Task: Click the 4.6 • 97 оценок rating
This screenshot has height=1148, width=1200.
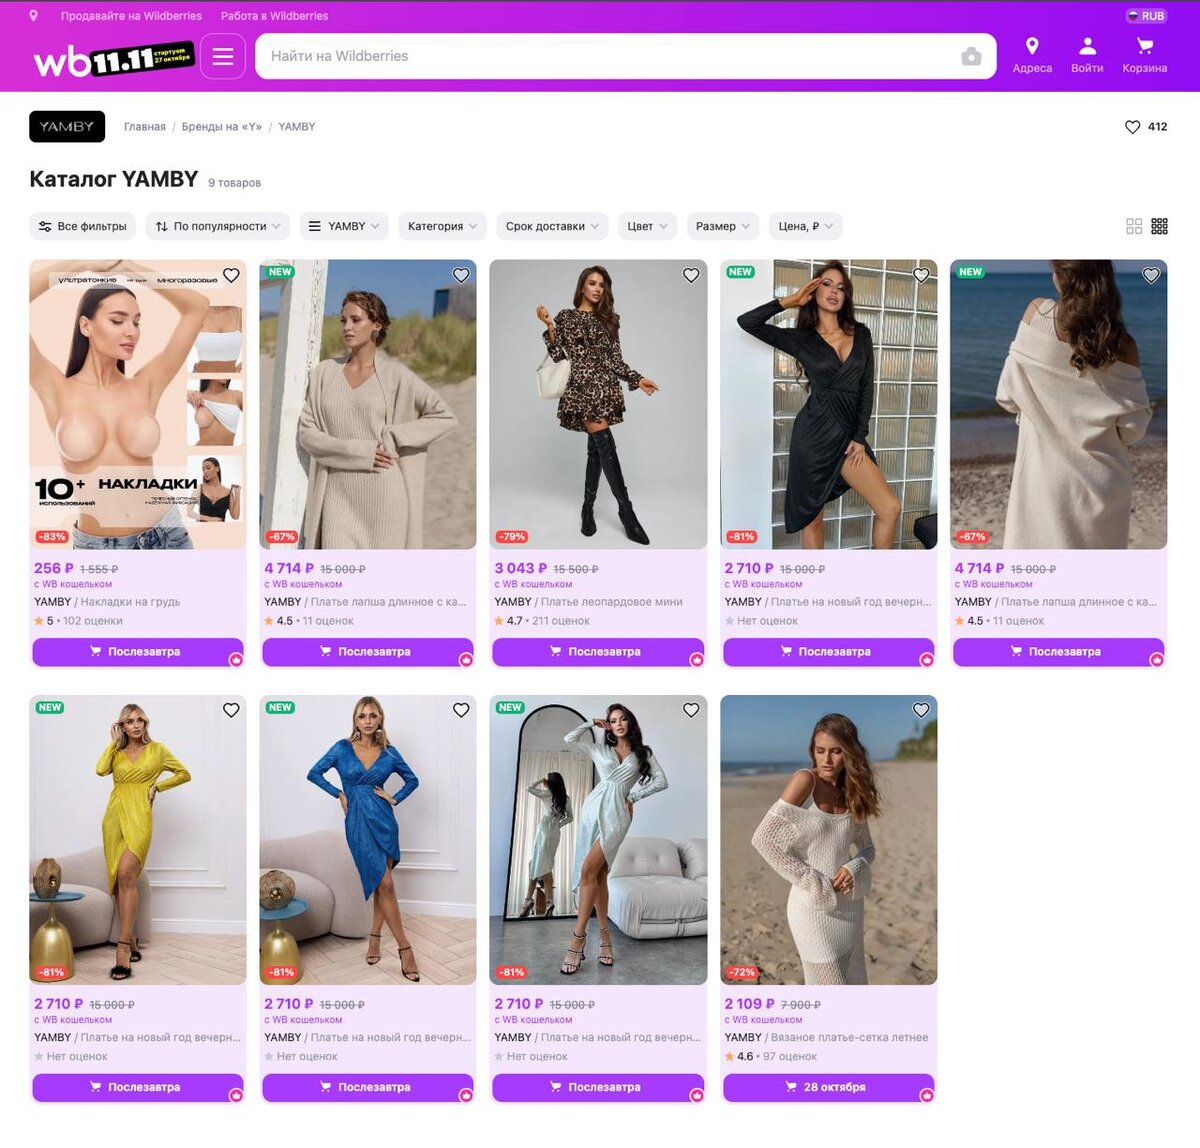Action: tap(771, 1056)
